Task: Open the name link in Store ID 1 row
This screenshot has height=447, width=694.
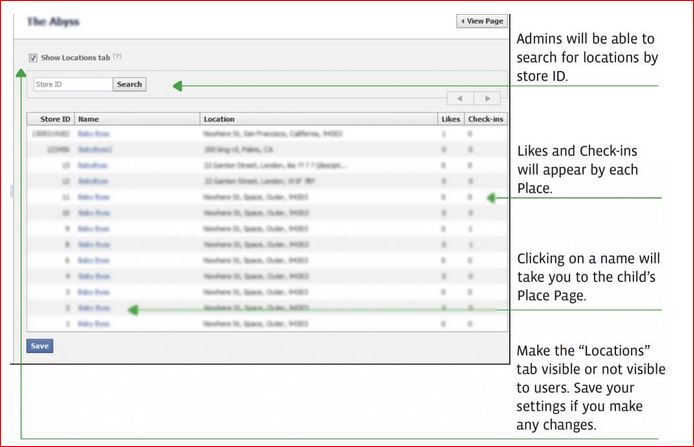Action: tap(93, 324)
